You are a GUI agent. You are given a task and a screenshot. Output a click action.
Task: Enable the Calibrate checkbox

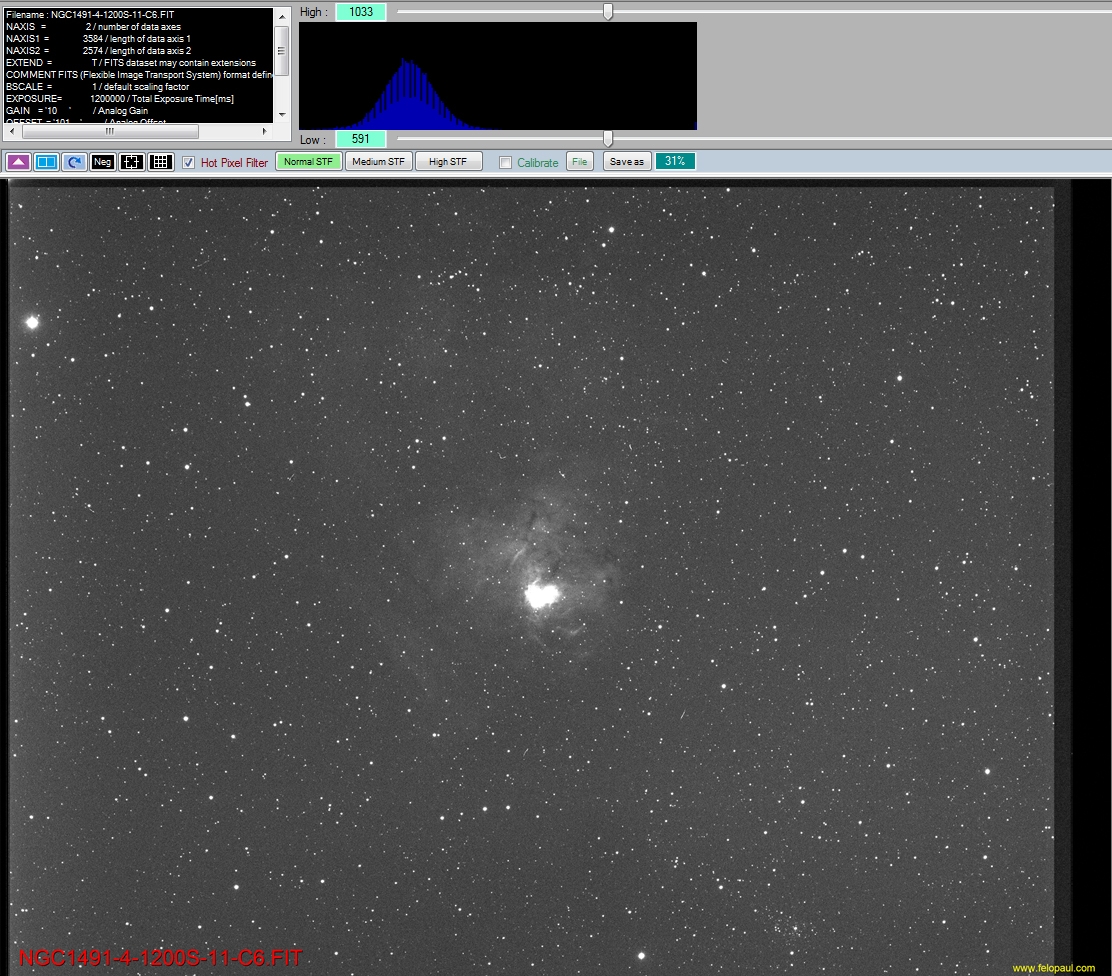(506, 162)
